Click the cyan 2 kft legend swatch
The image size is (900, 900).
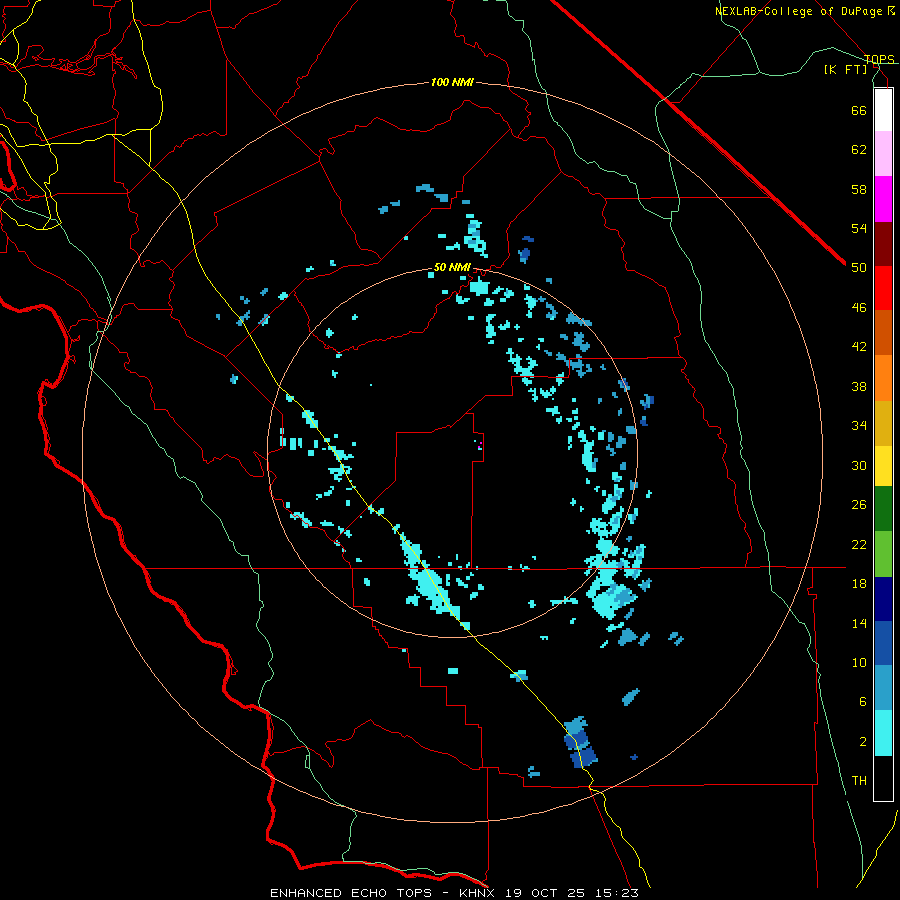883,733
